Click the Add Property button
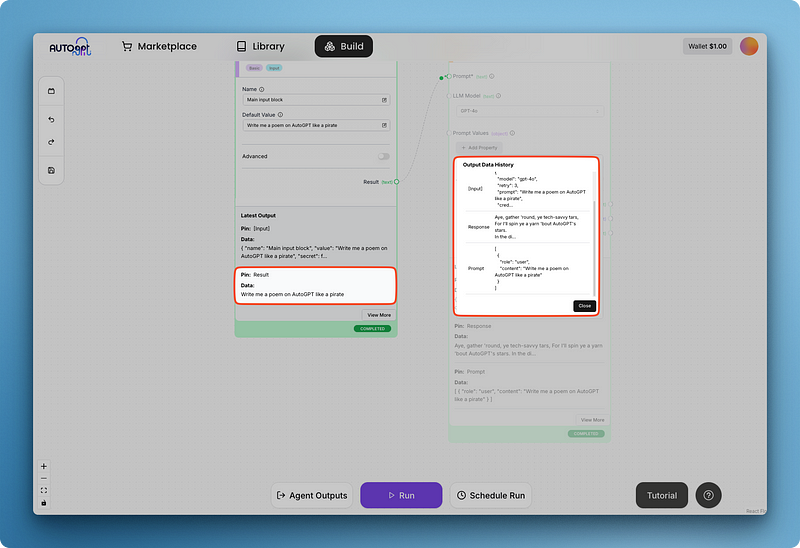 click(479, 147)
